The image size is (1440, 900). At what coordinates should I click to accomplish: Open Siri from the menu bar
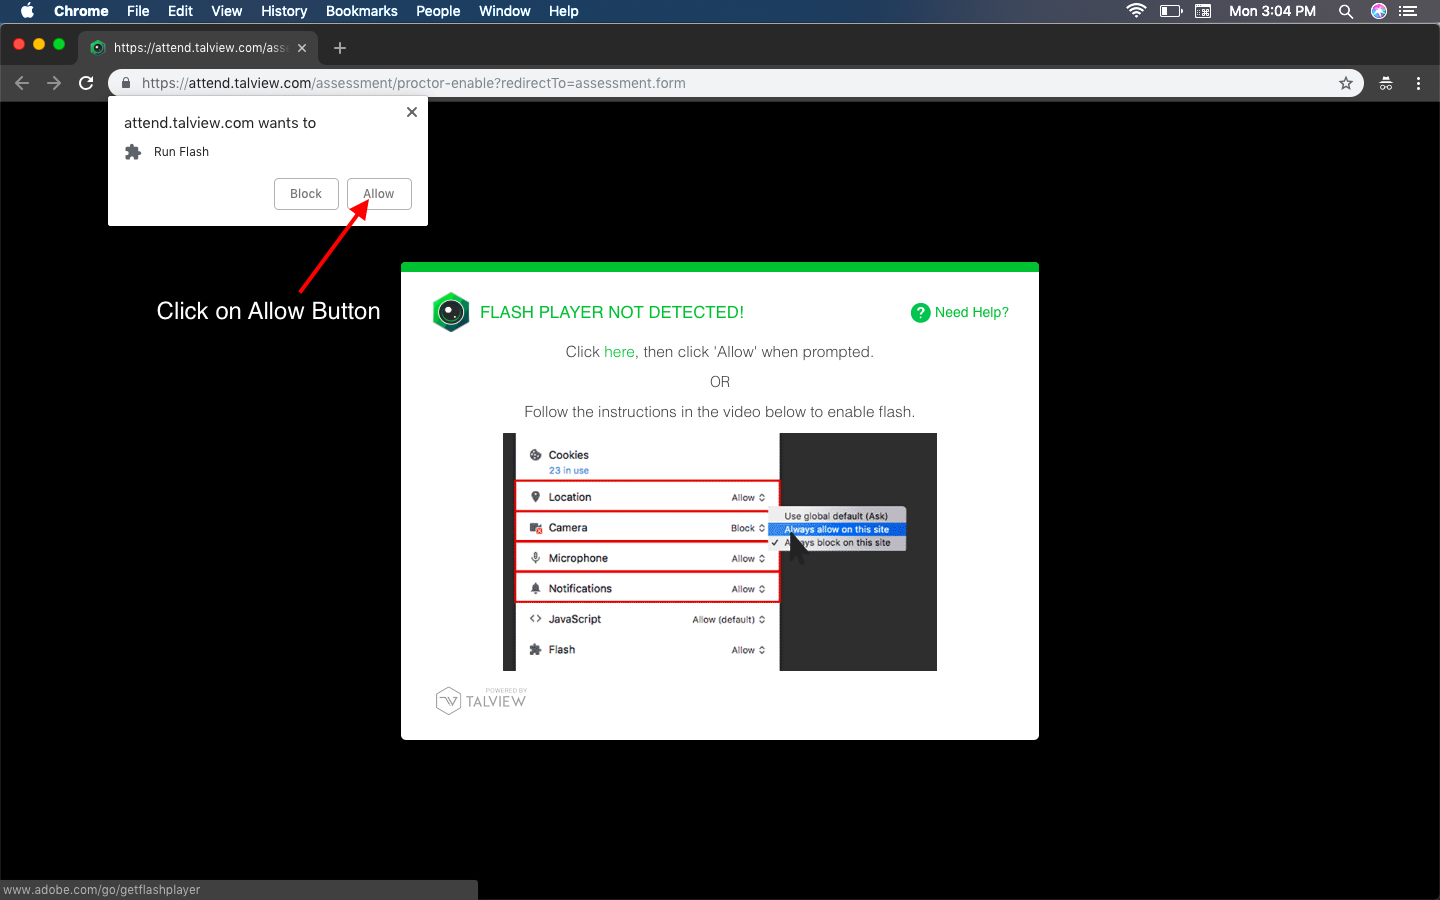[x=1379, y=11]
